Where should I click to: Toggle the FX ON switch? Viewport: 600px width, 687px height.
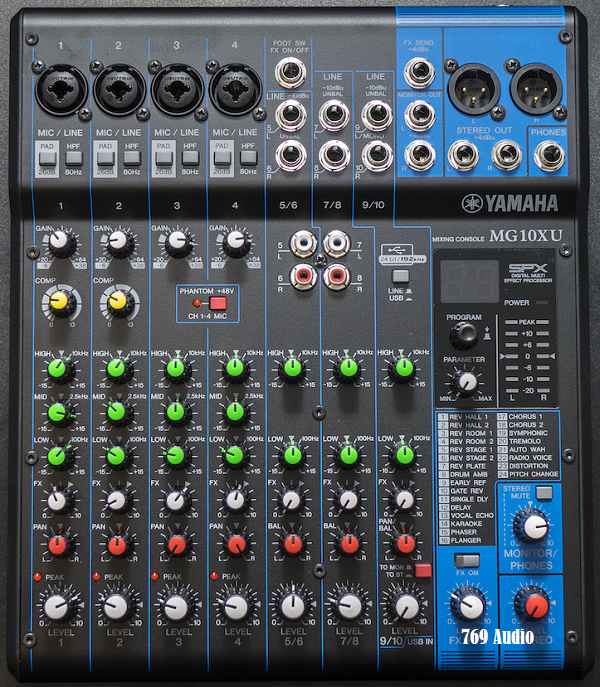[x=467, y=560]
